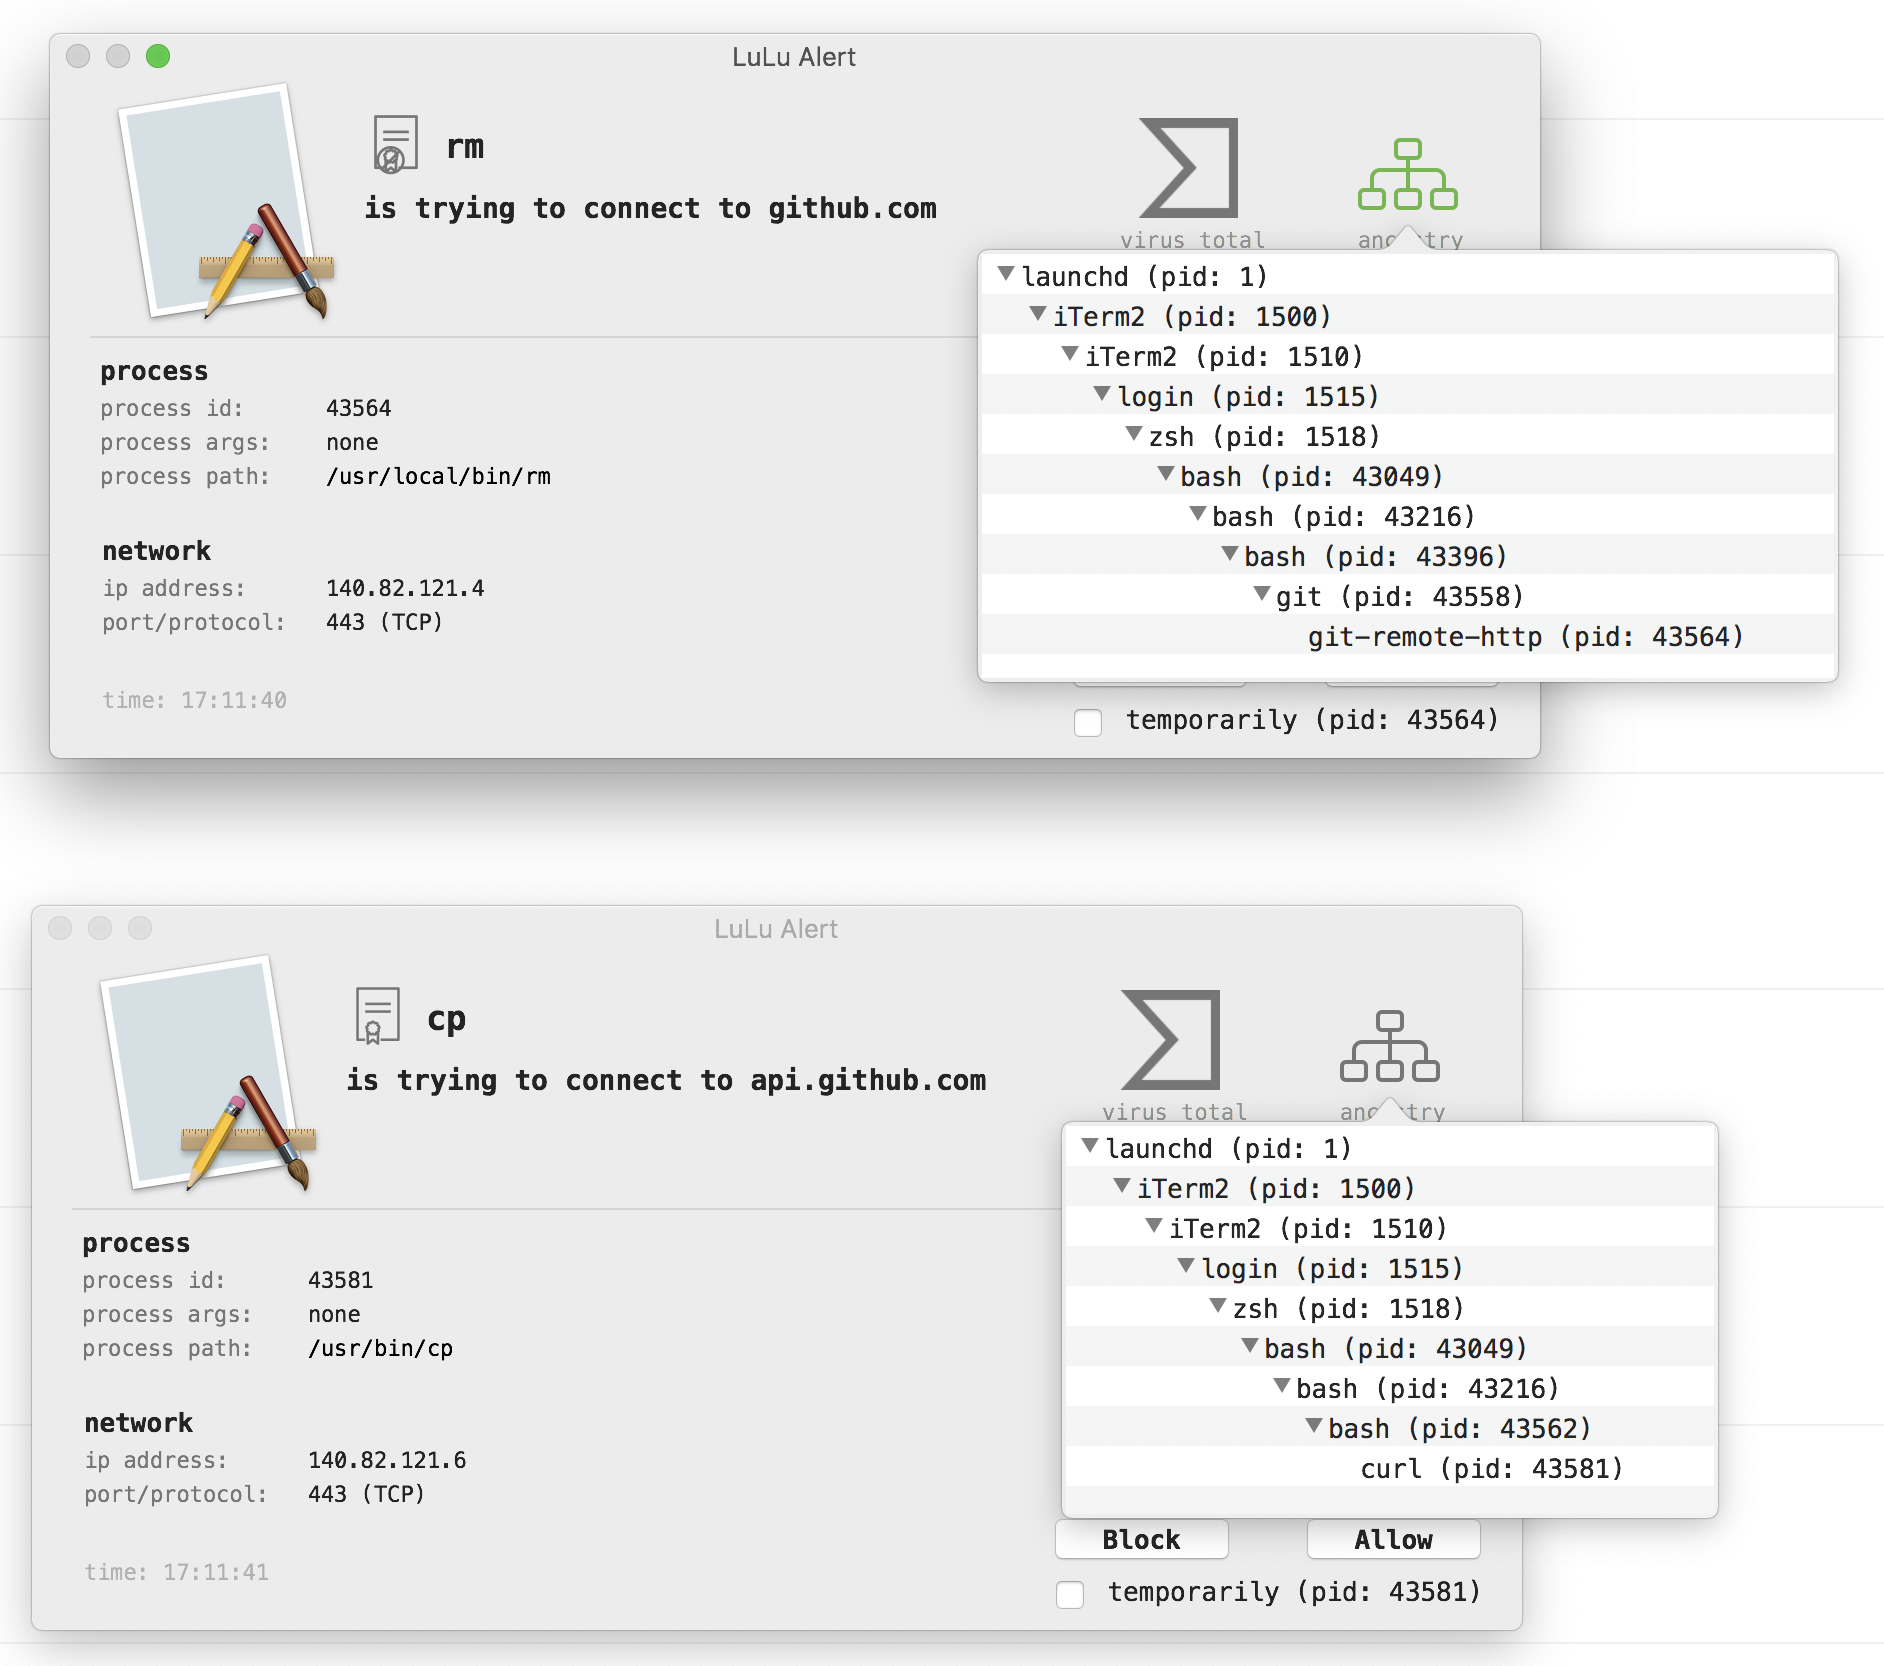Image resolution: width=1884 pixels, height=1666 pixels.
Task: Click green zoom button on rm alert window
Action: (x=158, y=56)
